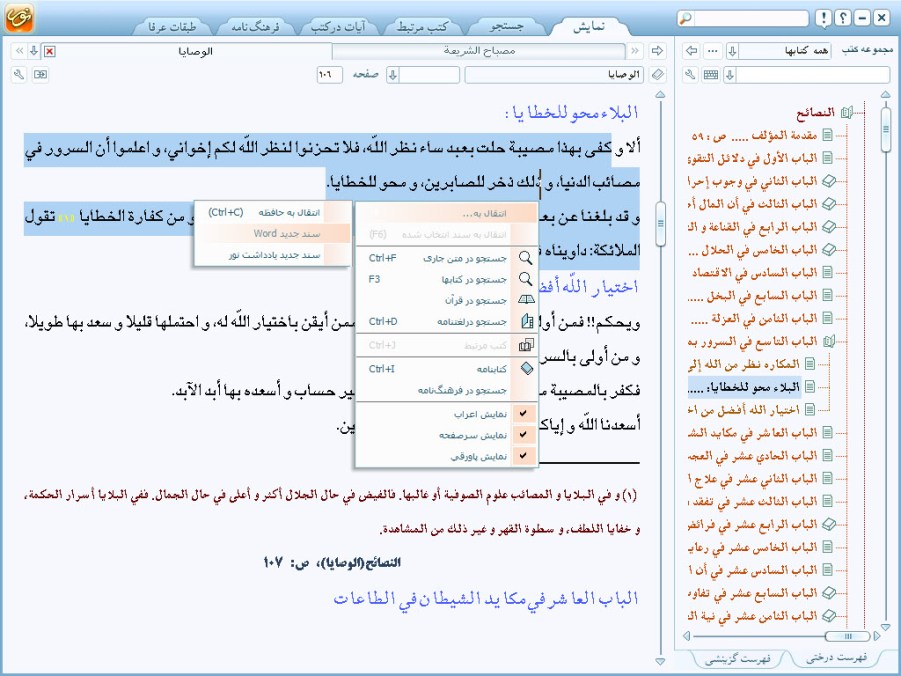Click the open-book icon of النصائح root
This screenshot has height=676, width=901.
846,112
